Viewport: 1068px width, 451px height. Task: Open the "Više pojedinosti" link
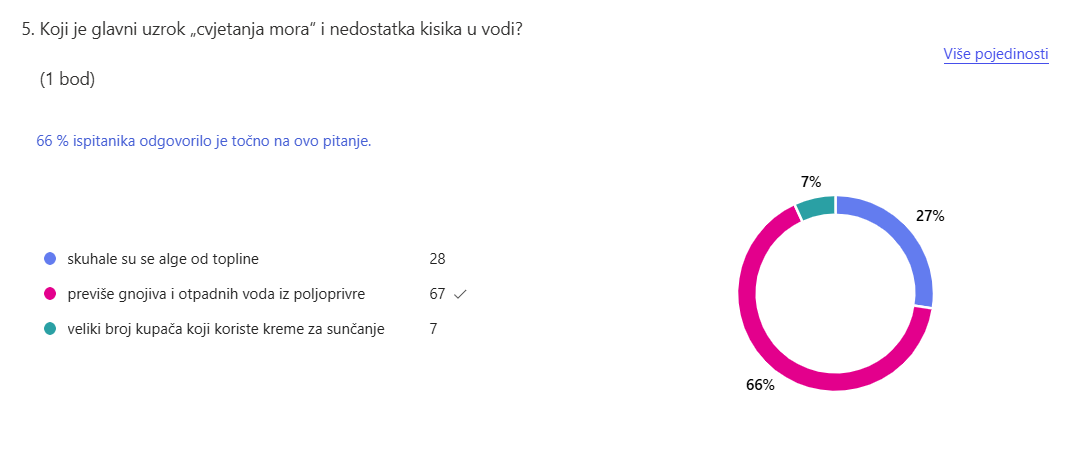click(x=995, y=55)
